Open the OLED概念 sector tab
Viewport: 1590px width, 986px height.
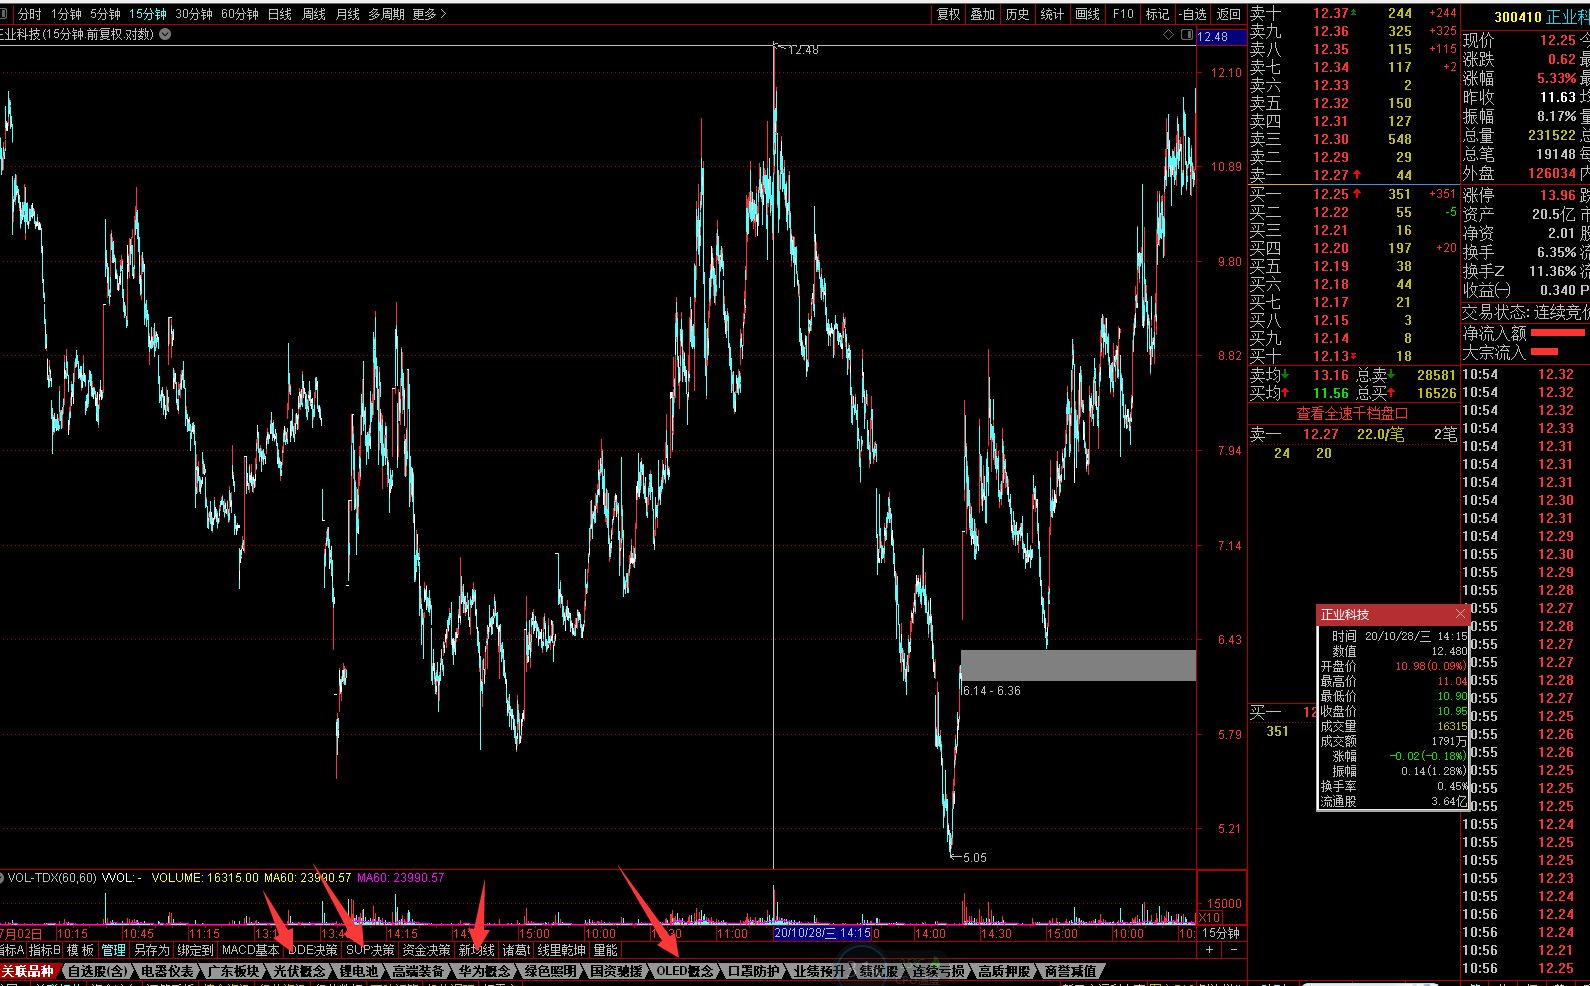(685, 971)
